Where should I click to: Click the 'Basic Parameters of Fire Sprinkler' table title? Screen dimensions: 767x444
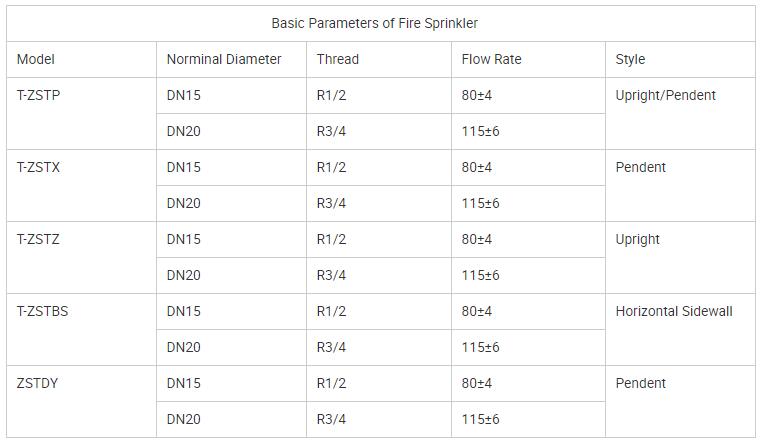coord(381,23)
